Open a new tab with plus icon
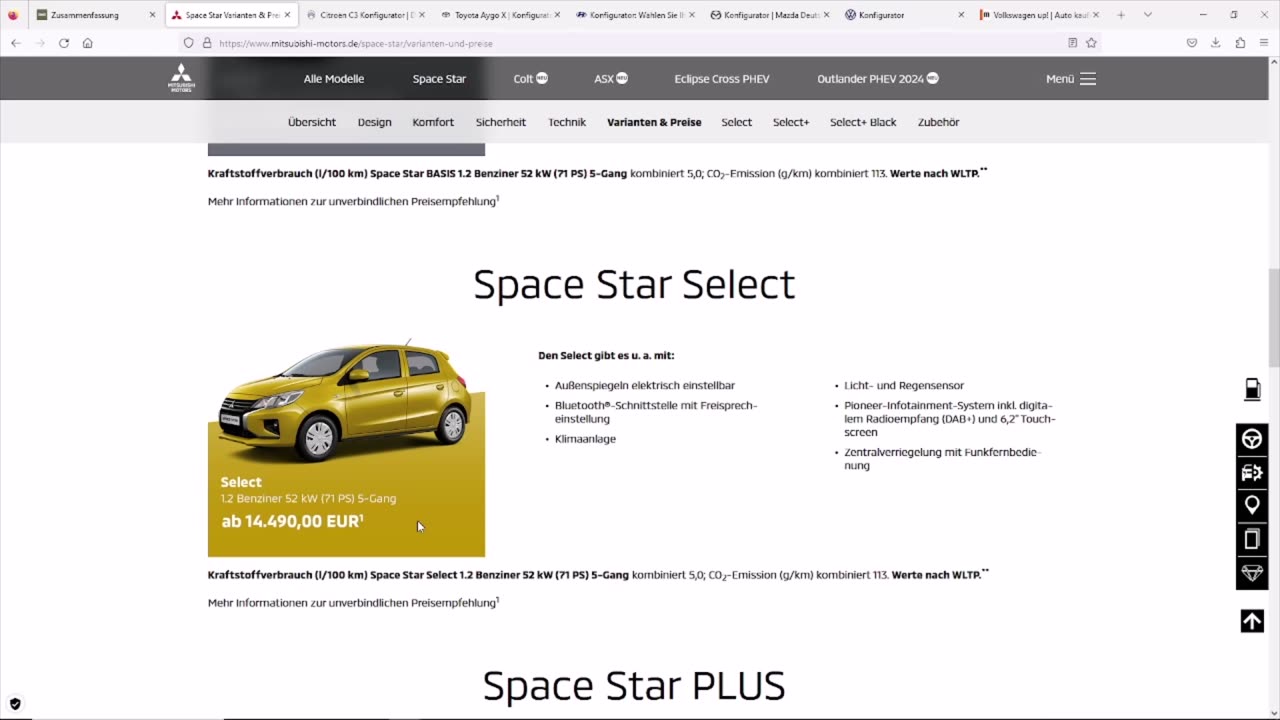This screenshot has height=720, width=1280. point(1121,15)
